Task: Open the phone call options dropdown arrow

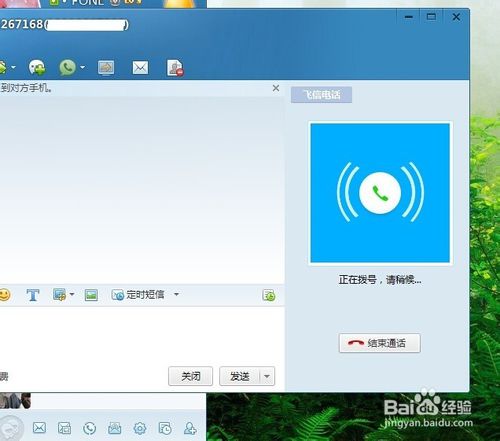Action: point(82,67)
